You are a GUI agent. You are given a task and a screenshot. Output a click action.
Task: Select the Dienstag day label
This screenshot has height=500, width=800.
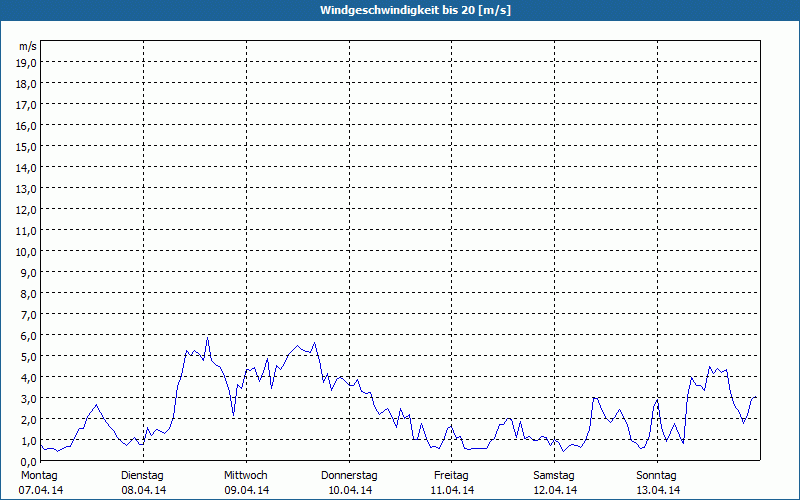coord(144,475)
